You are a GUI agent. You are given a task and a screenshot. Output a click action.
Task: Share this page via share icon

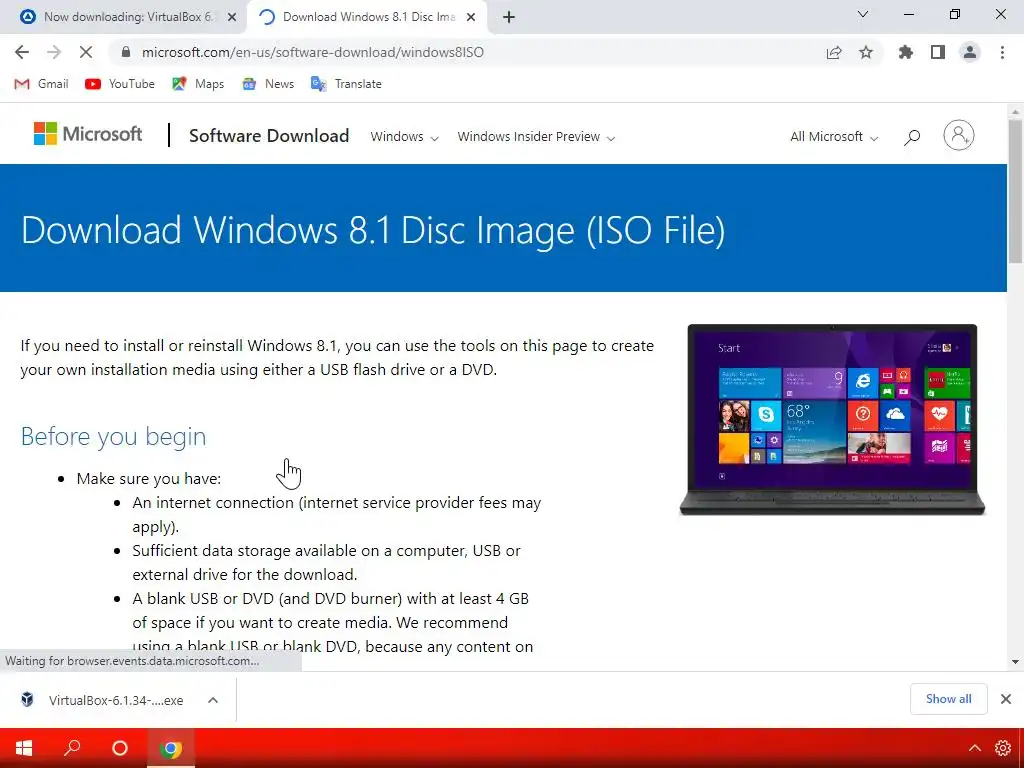[834, 52]
